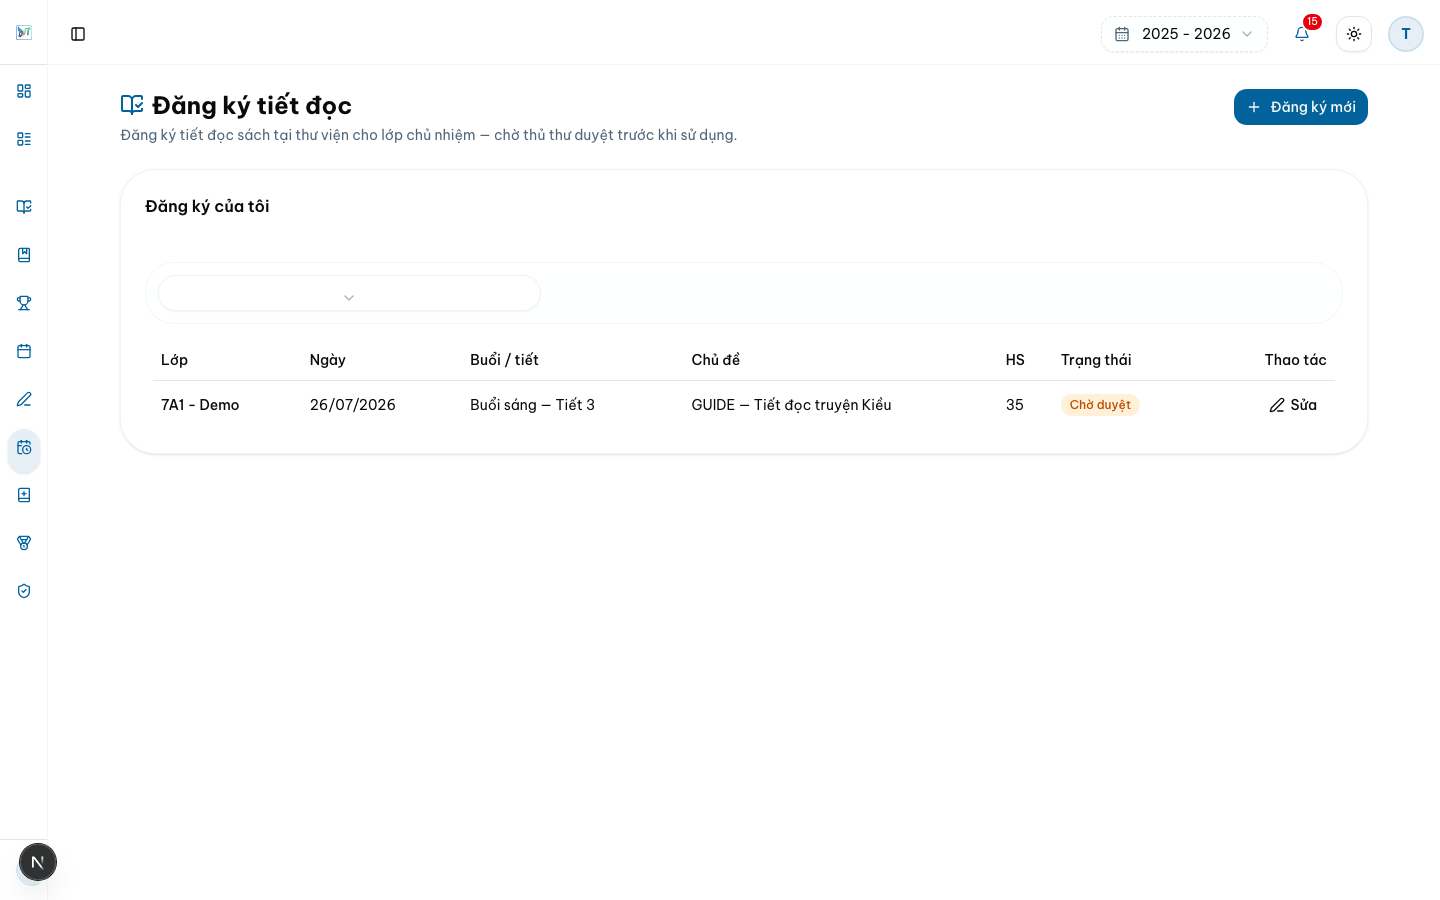The height and width of the screenshot is (900, 1440).
Task: Open the open-book check sidebar icon
Action: point(24,207)
